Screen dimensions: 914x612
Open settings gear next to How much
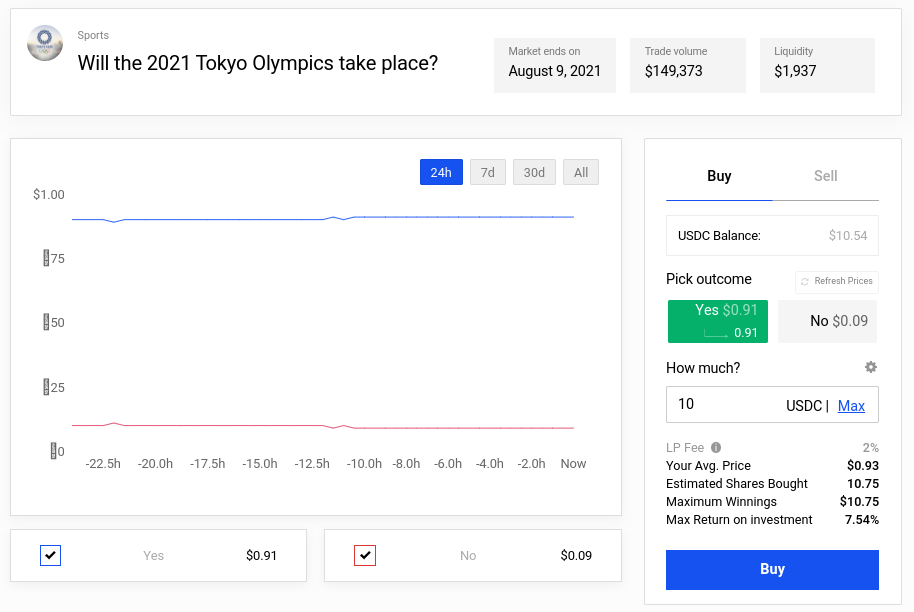pyautogui.click(x=871, y=367)
